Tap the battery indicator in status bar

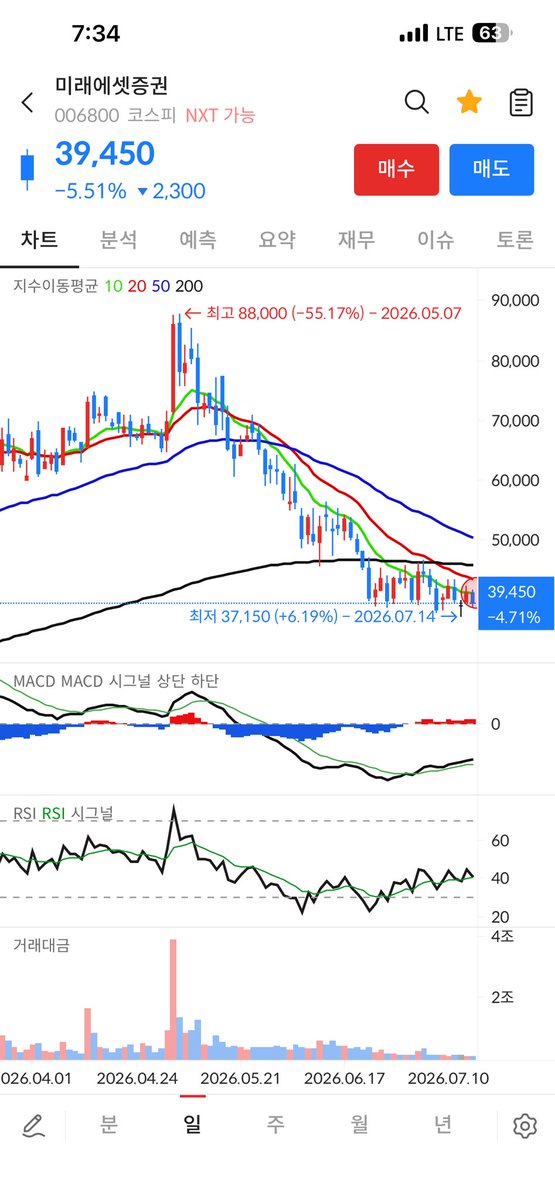click(x=491, y=33)
